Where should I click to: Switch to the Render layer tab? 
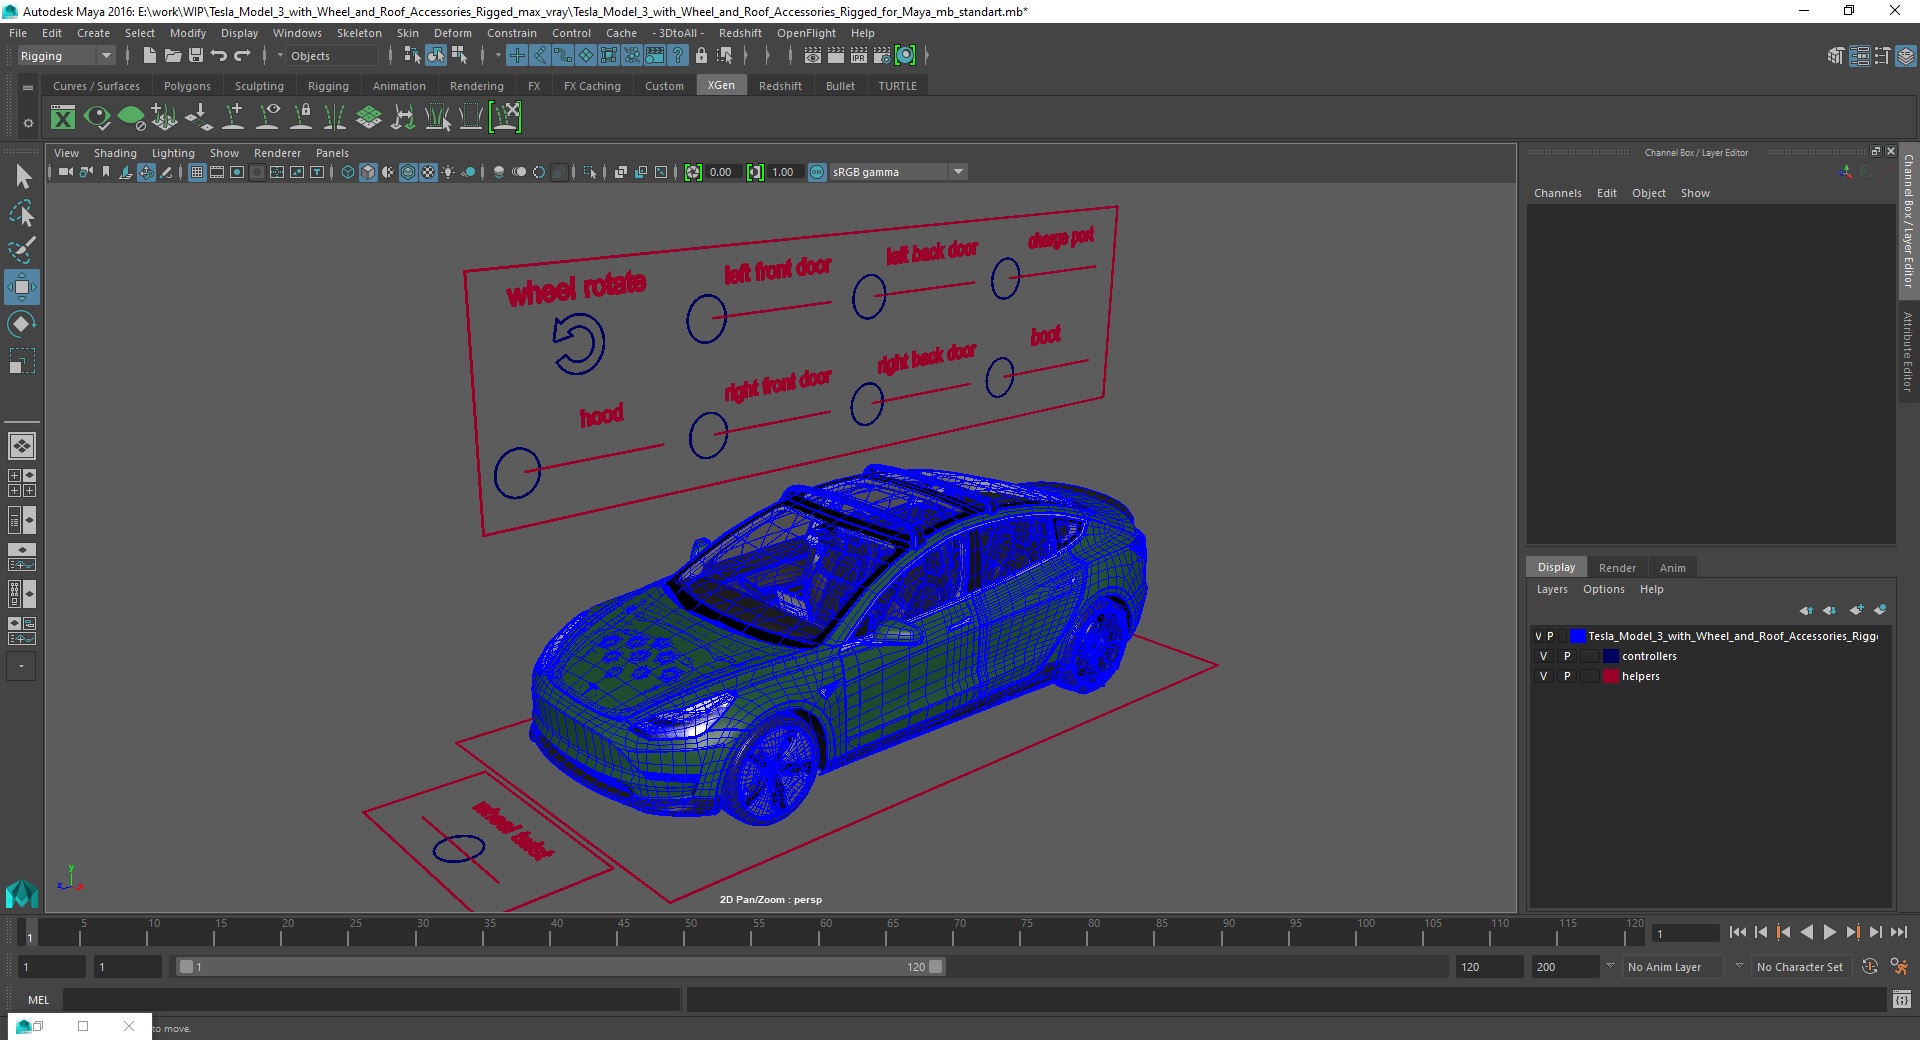pyautogui.click(x=1617, y=567)
